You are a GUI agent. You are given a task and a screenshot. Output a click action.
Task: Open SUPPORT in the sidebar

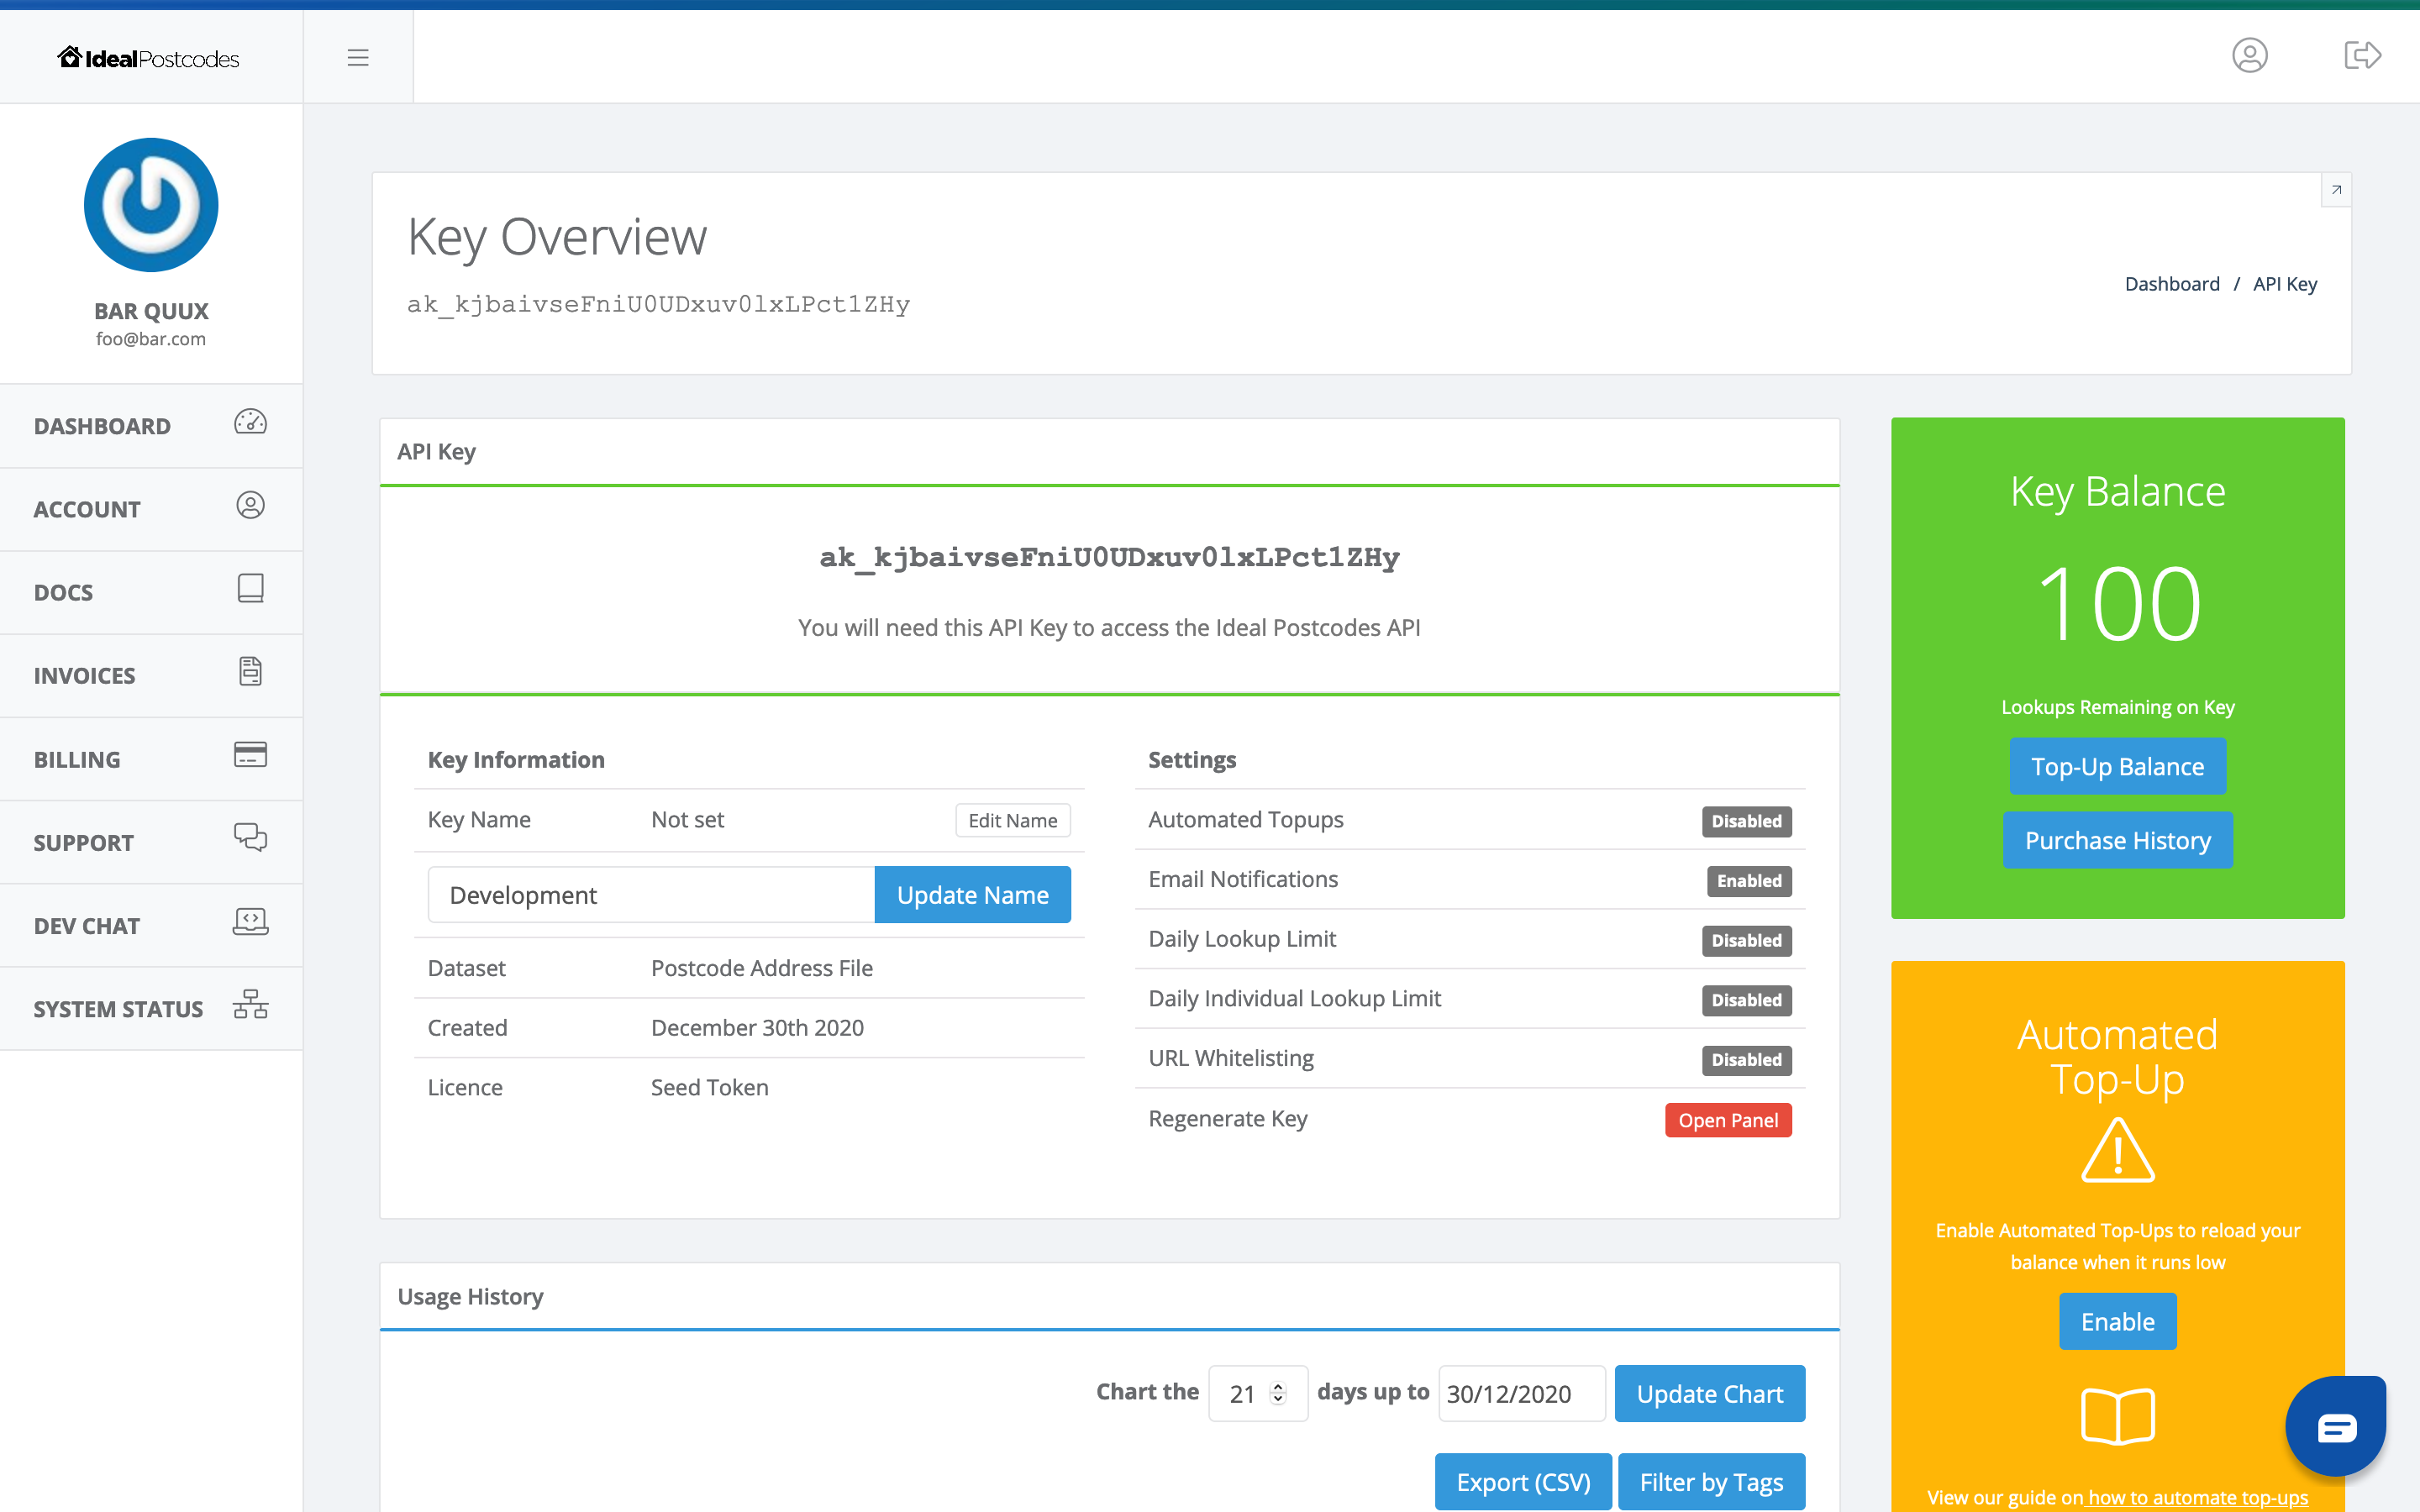pos(151,842)
